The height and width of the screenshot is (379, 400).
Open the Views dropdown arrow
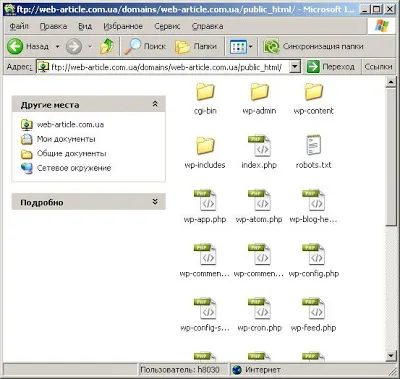coord(251,47)
